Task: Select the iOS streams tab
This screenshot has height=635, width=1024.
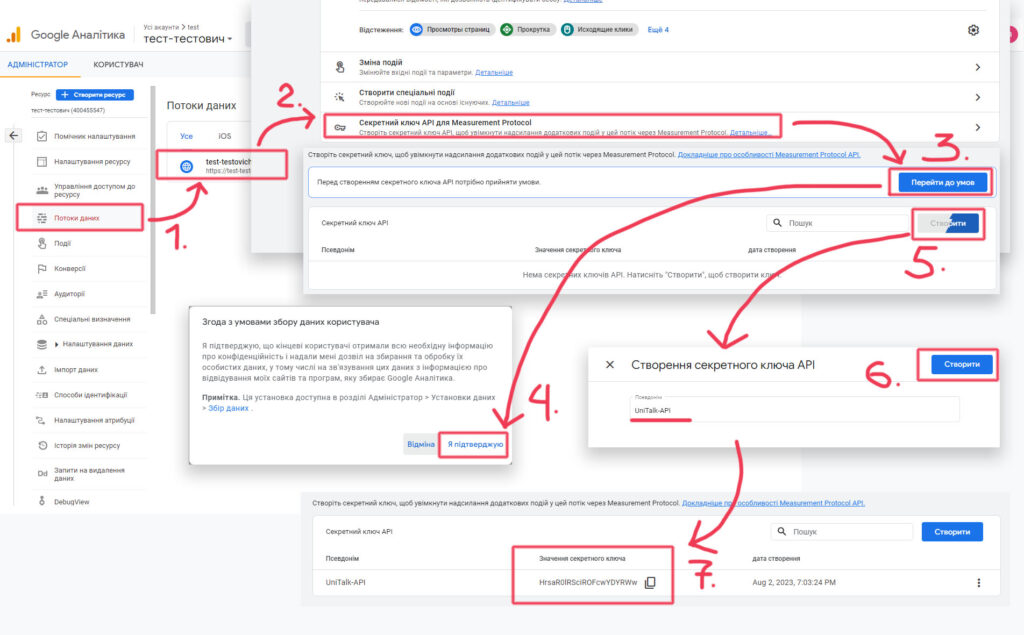Action: (224, 136)
